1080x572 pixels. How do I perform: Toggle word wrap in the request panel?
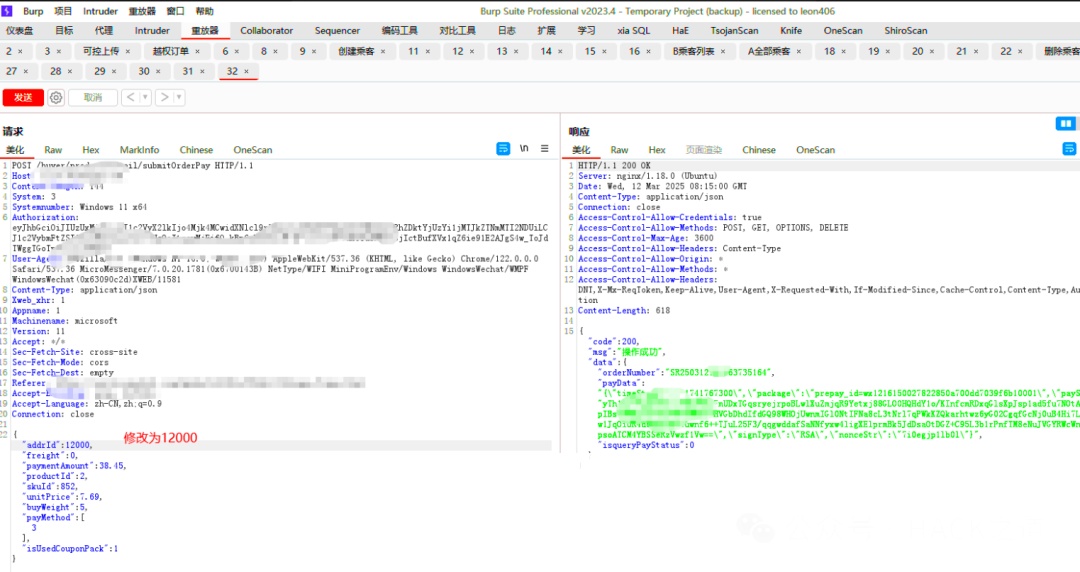coord(503,149)
